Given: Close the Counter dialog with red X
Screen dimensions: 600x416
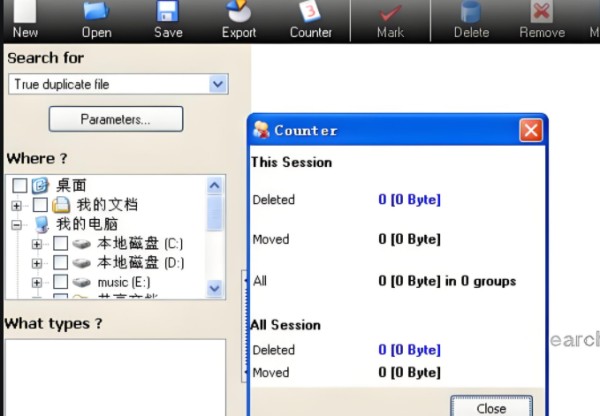Looking at the screenshot, I should point(531,130).
